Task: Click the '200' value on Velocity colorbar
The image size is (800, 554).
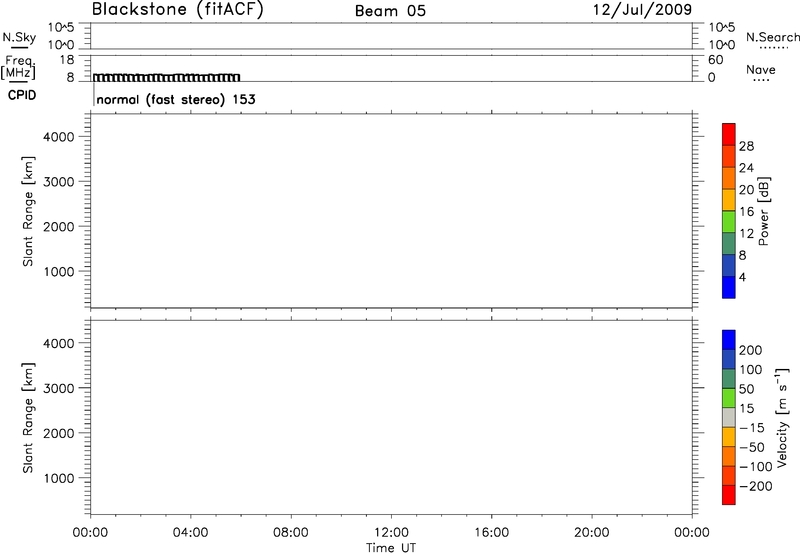Action: (x=751, y=350)
